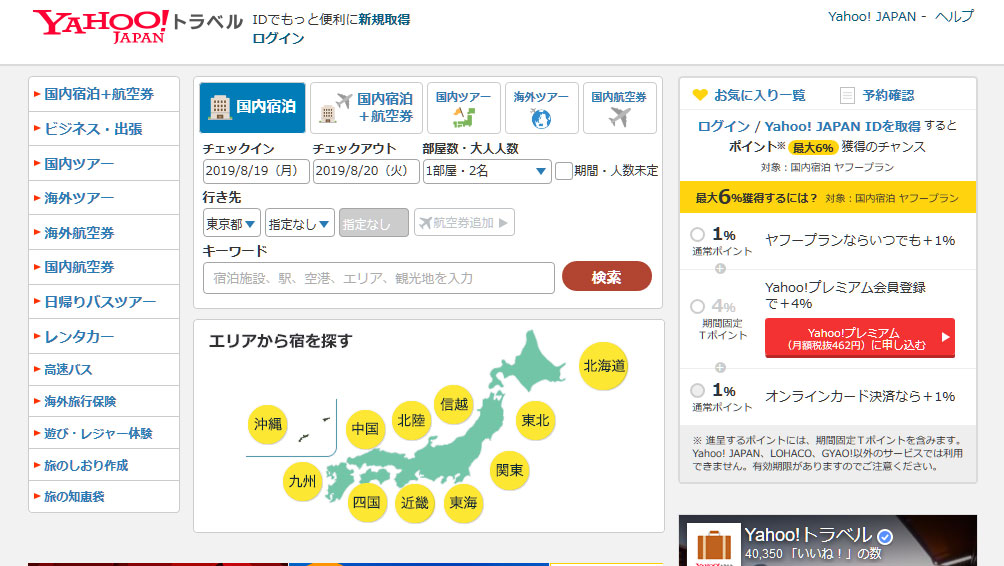Click the 航空券追加 button
Viewport: 1004px width, 566px height.
pos(464,223)
